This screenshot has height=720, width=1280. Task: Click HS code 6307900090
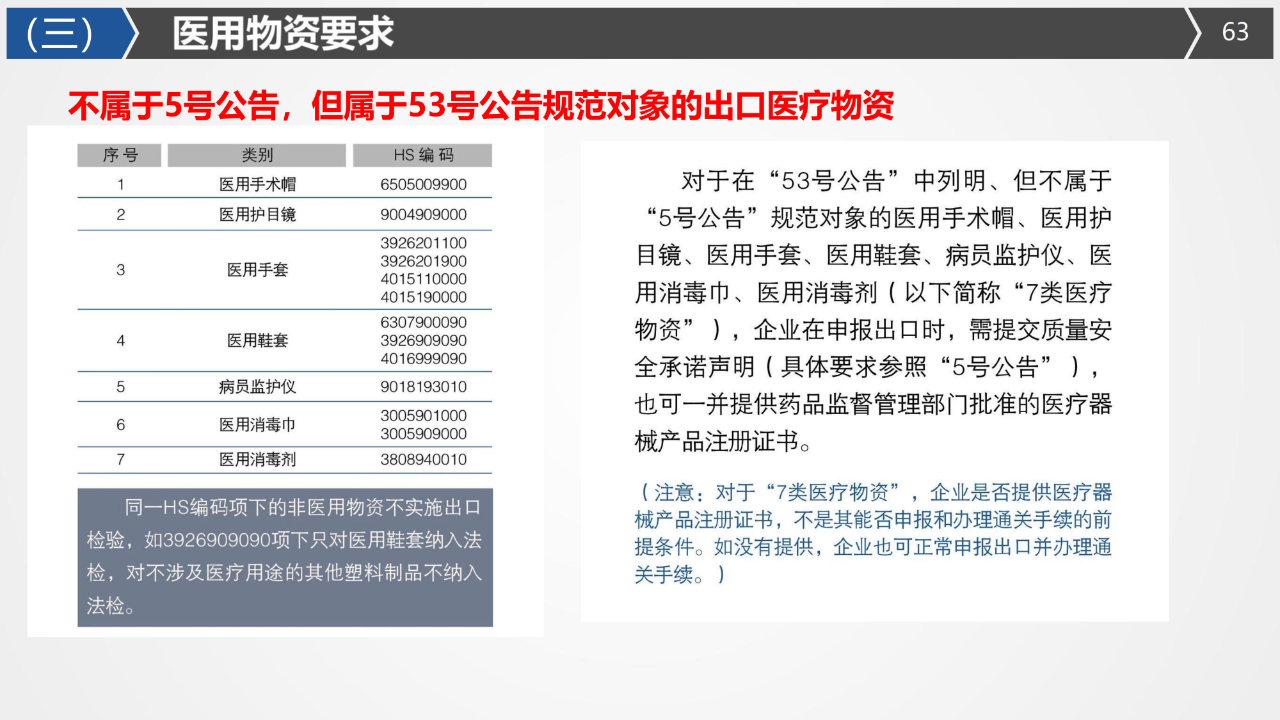point(423,322)
